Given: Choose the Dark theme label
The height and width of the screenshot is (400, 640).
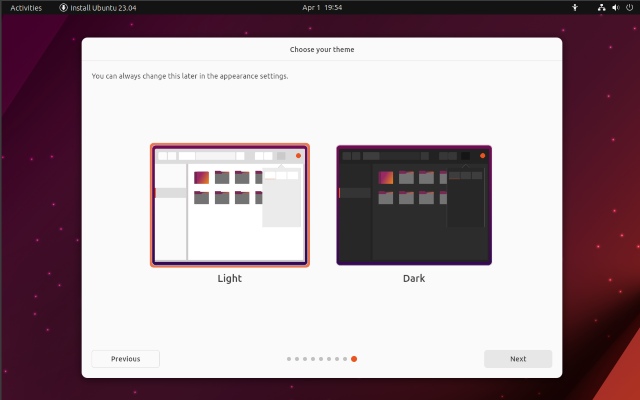Looking at the screenshot, I should pos(414,279).
